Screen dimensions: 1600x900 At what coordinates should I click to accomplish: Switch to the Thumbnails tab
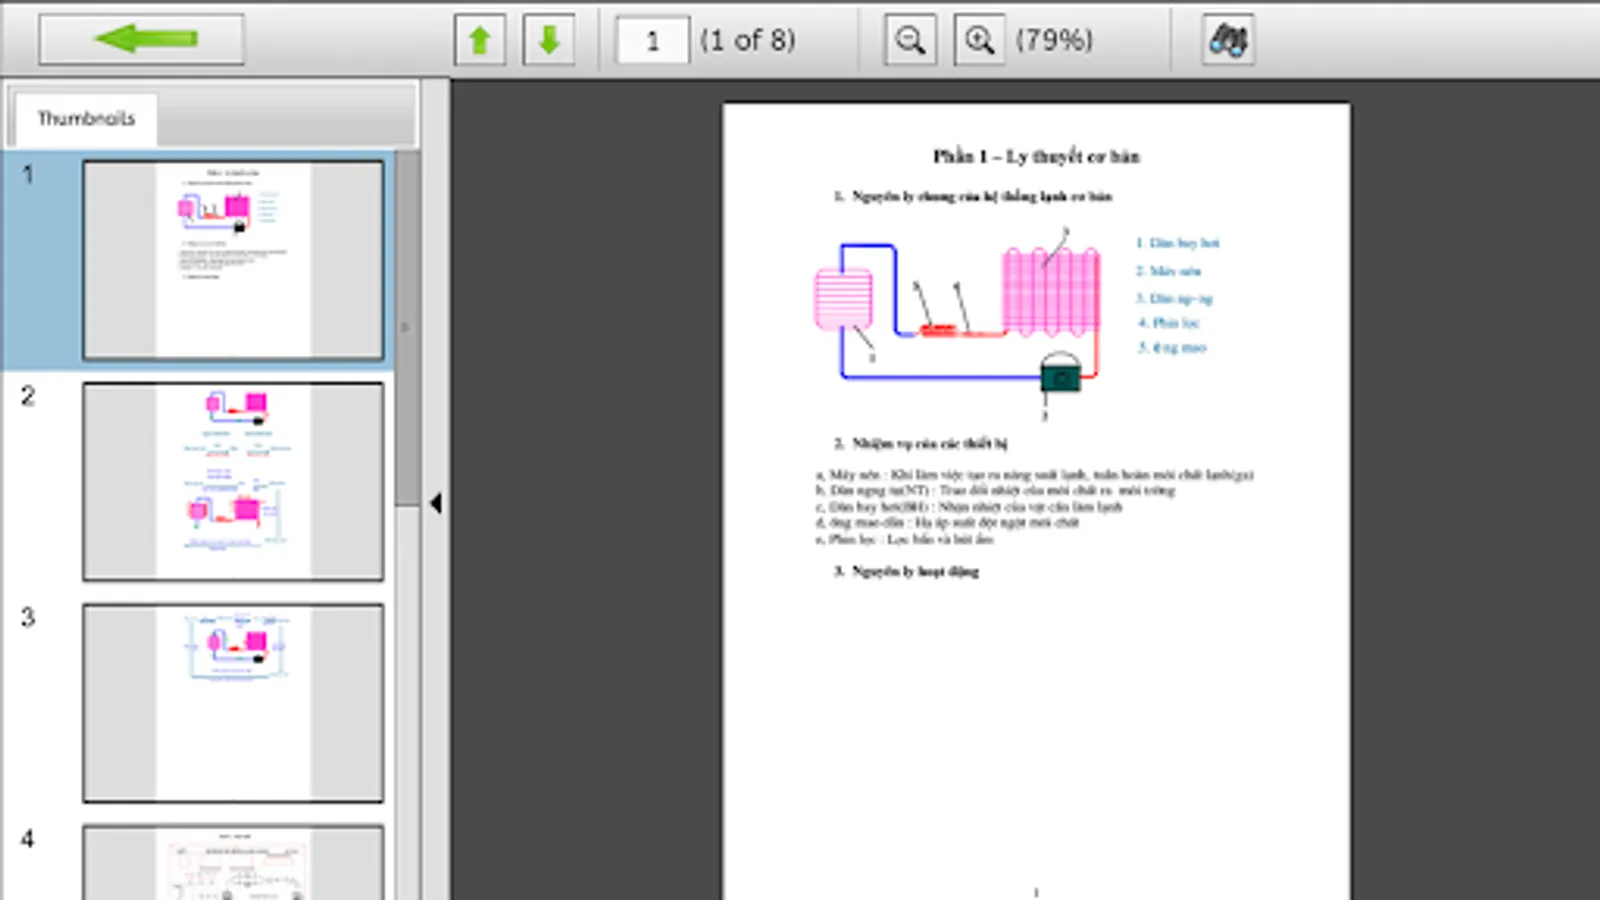(x=85, y=117)
